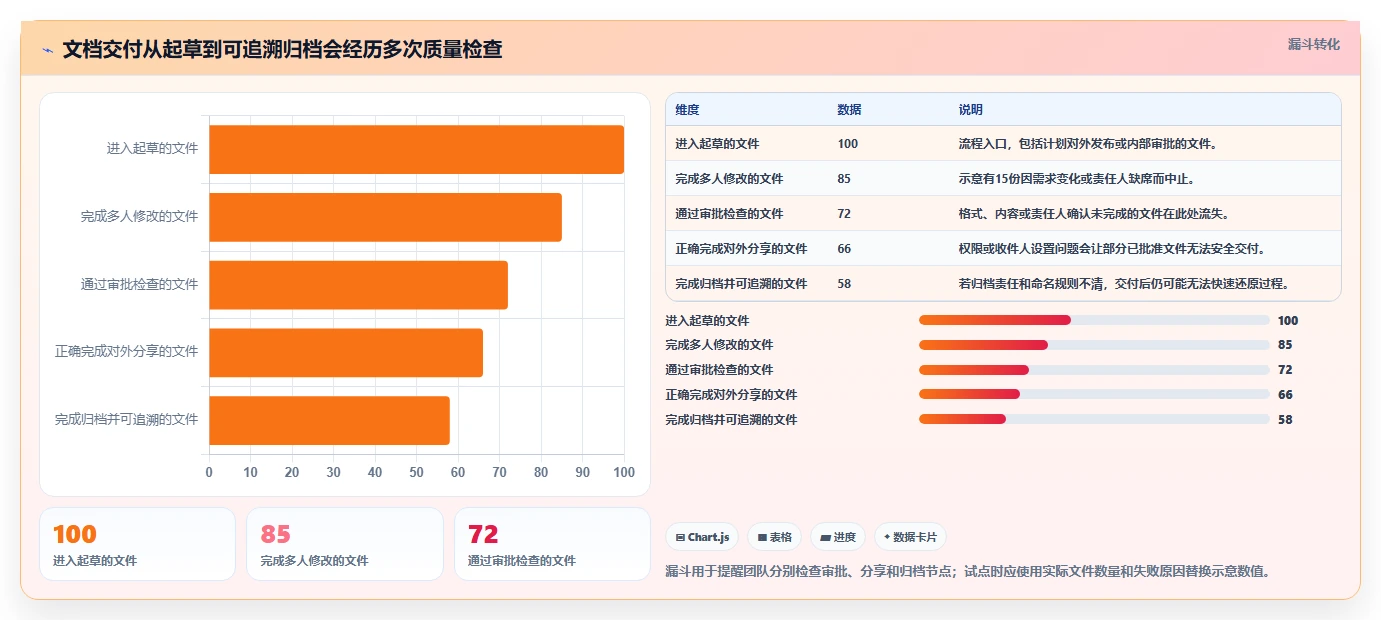Click the 表格 chip
1381x620 pixels.
tap(775, 537)
